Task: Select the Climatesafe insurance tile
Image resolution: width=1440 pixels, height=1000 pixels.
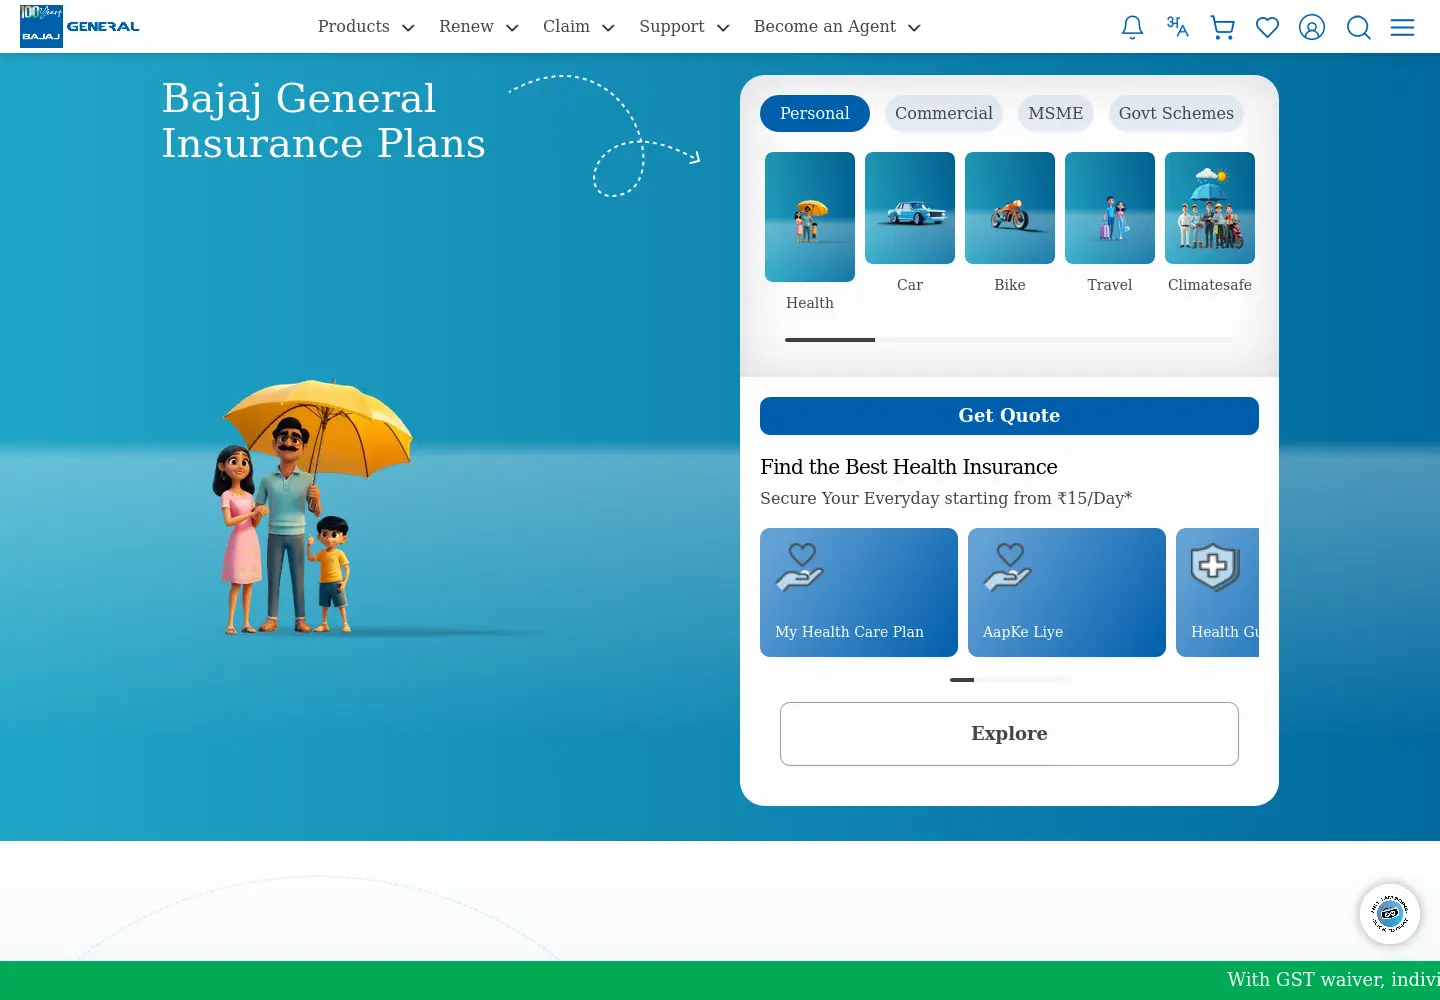Action: (x=1210, y=223)
